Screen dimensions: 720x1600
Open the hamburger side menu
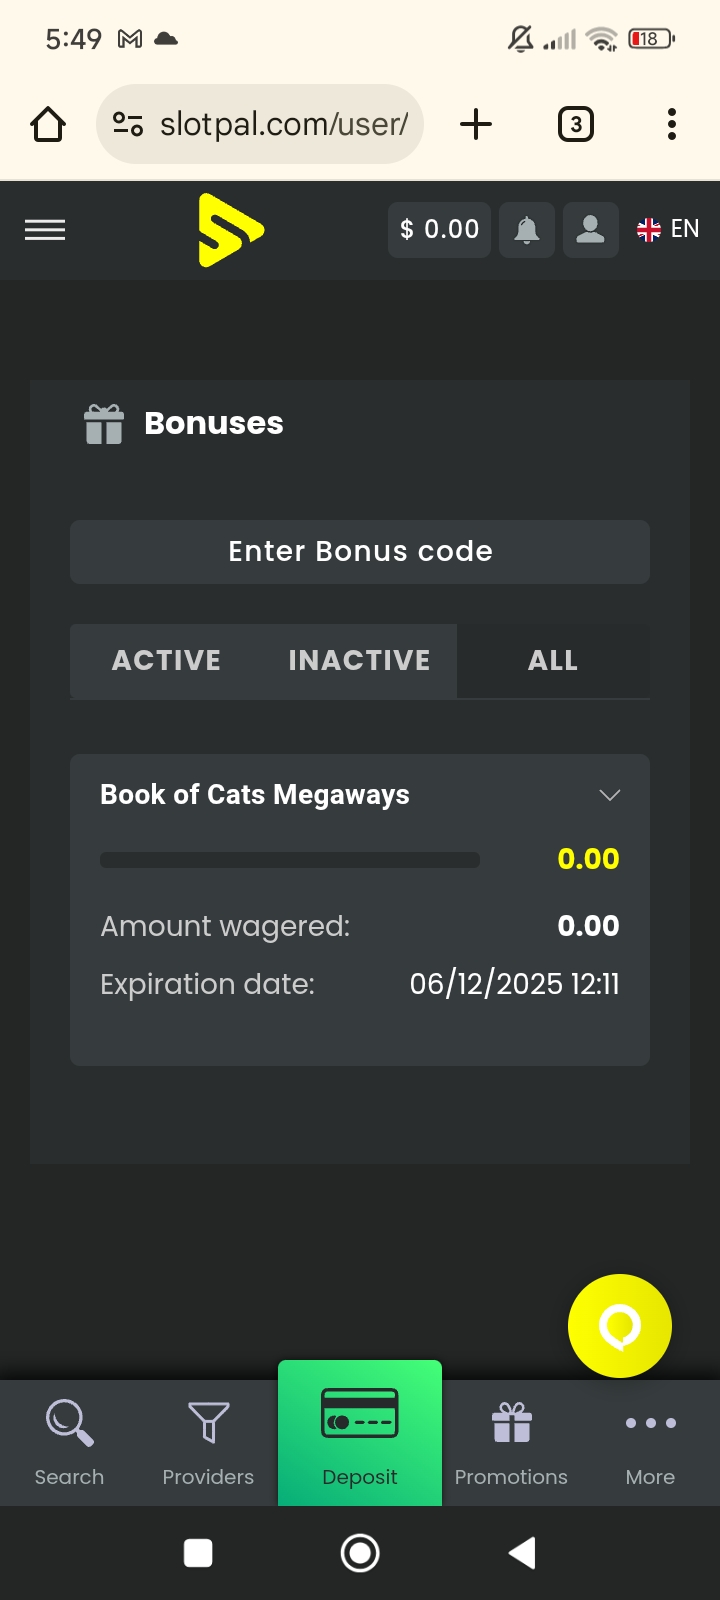coord(45,230)
